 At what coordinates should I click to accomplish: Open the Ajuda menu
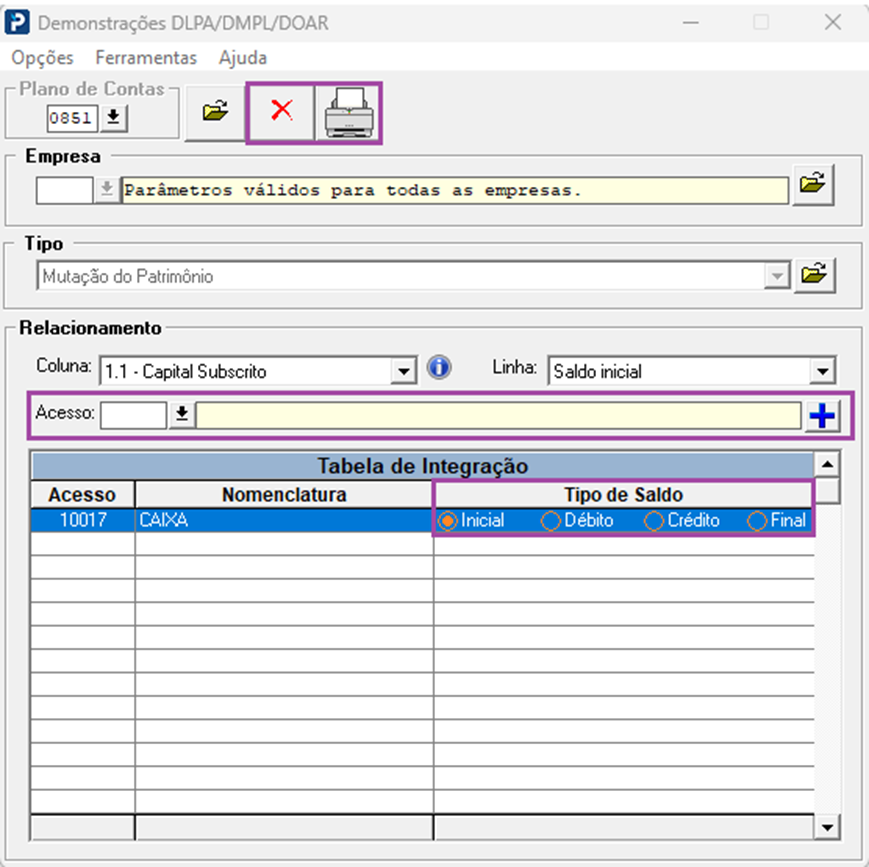point(243,58)
